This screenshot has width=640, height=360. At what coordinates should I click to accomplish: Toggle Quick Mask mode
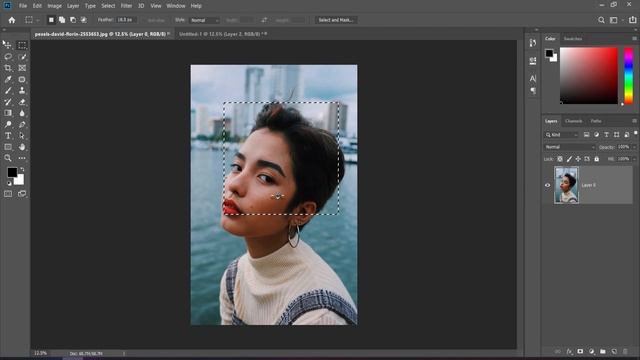point(8,194)
